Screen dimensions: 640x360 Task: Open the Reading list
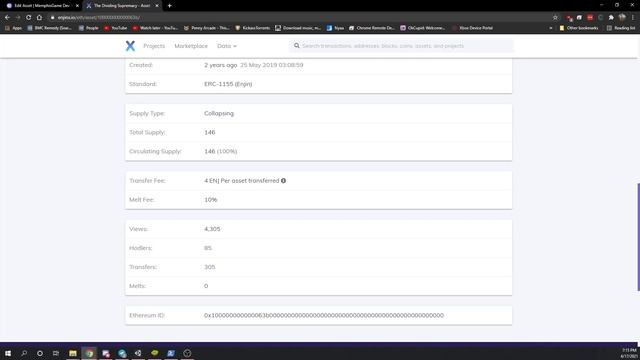tap(621, 28)
